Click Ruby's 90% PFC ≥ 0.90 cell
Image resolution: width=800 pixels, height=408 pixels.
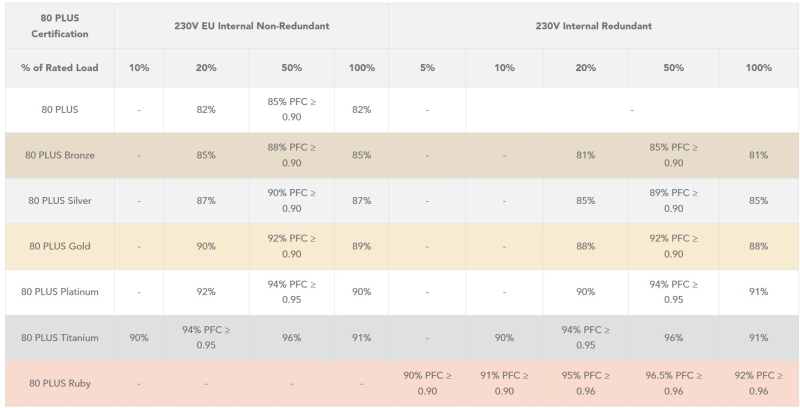[427, 383]
